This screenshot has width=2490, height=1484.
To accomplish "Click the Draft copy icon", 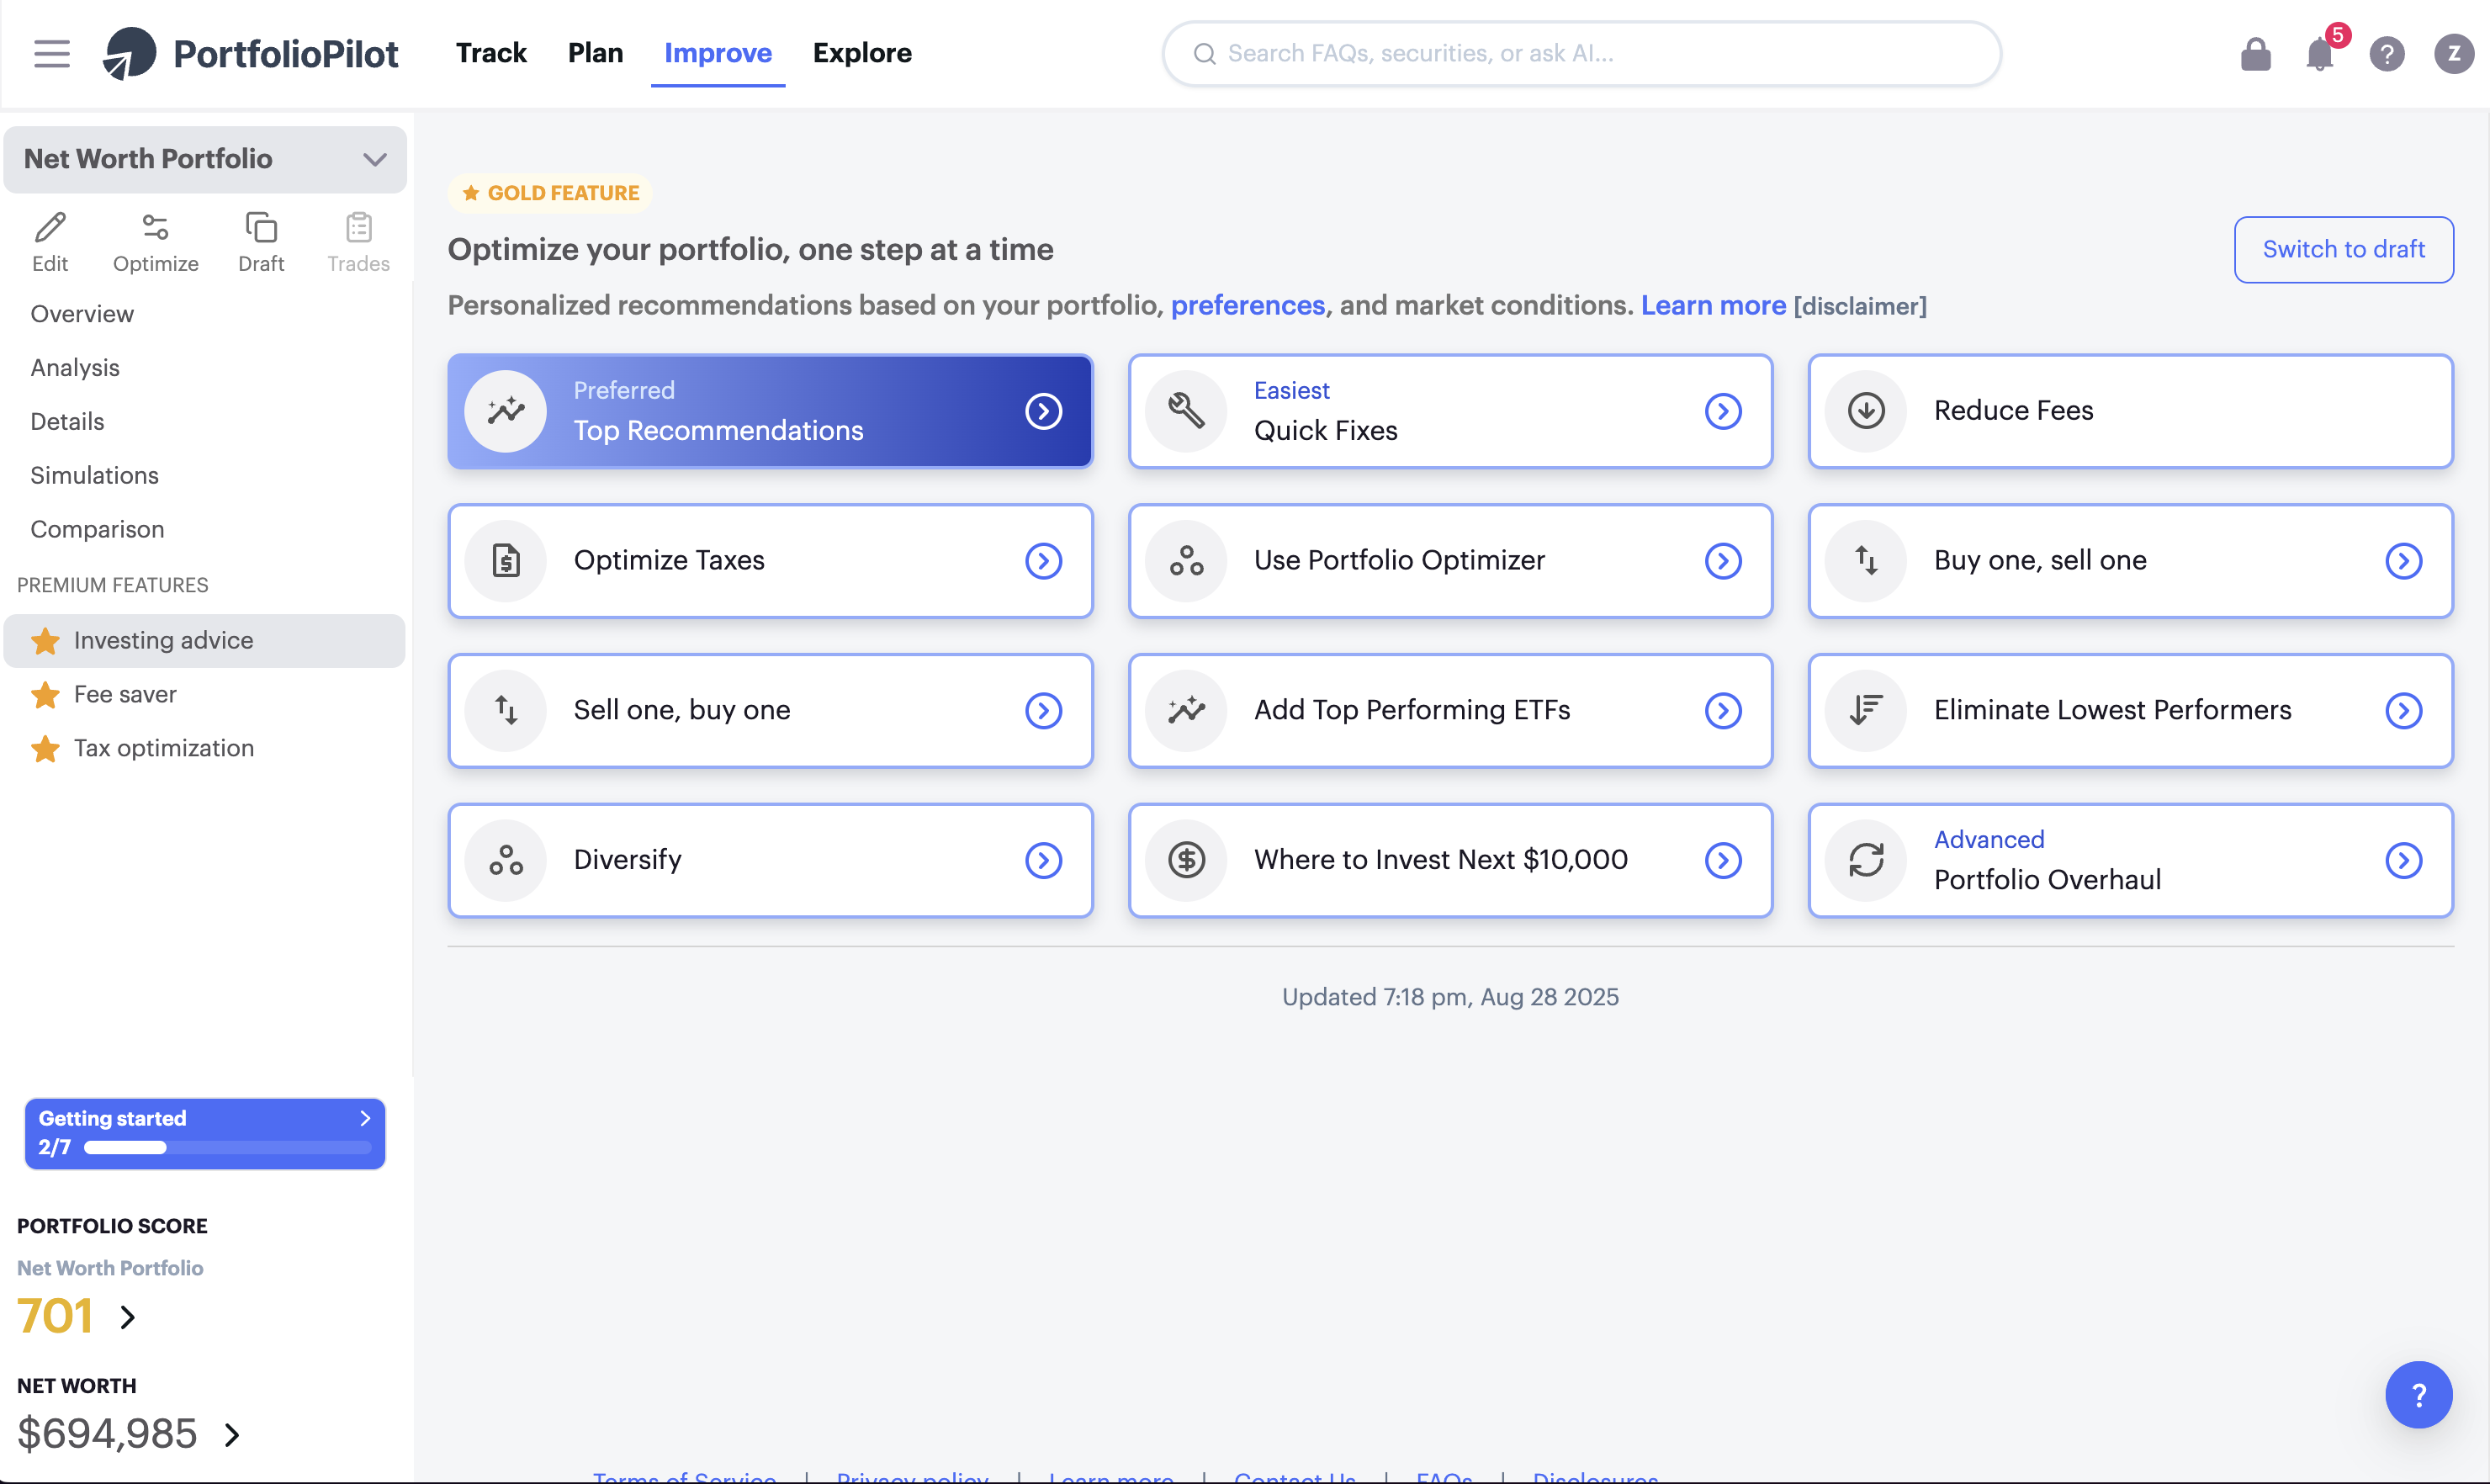I will coord(261,227).
